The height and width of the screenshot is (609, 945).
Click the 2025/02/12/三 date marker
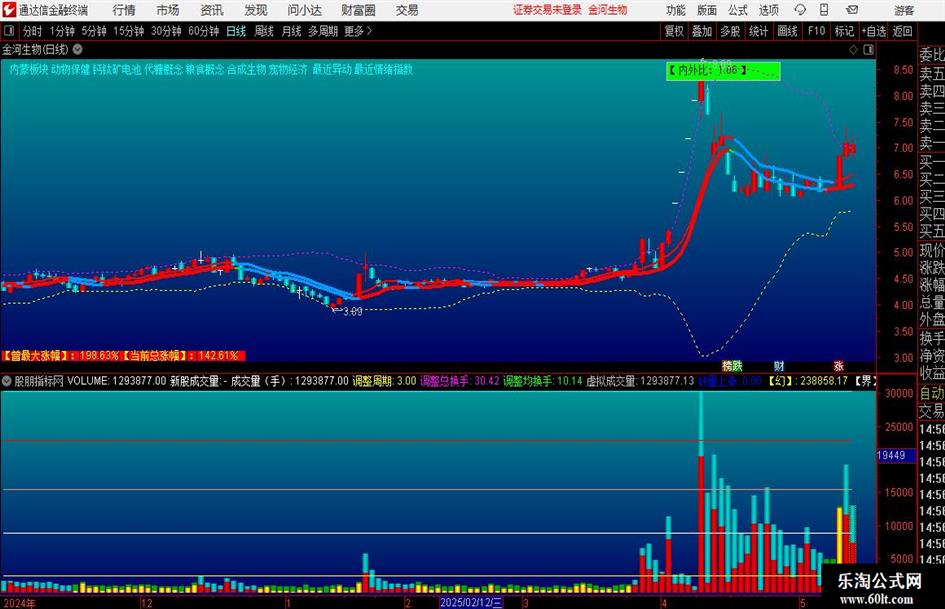471,602
